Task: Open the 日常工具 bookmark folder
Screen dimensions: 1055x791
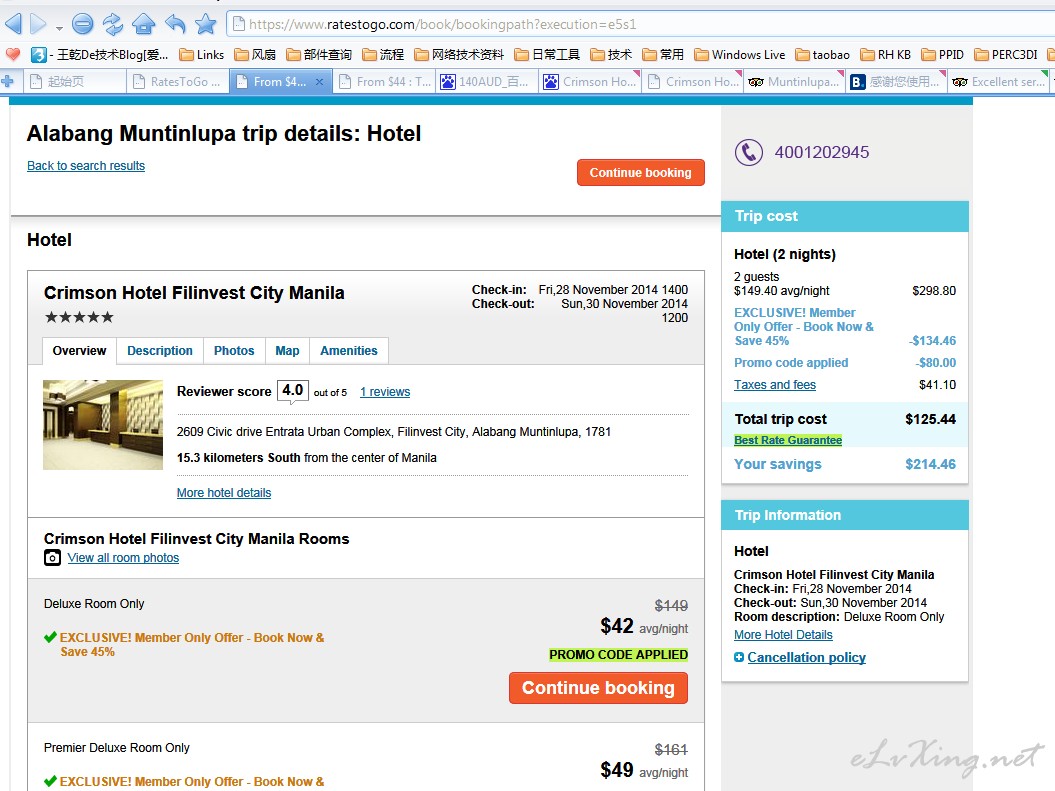Action: (x=547, y=54)
